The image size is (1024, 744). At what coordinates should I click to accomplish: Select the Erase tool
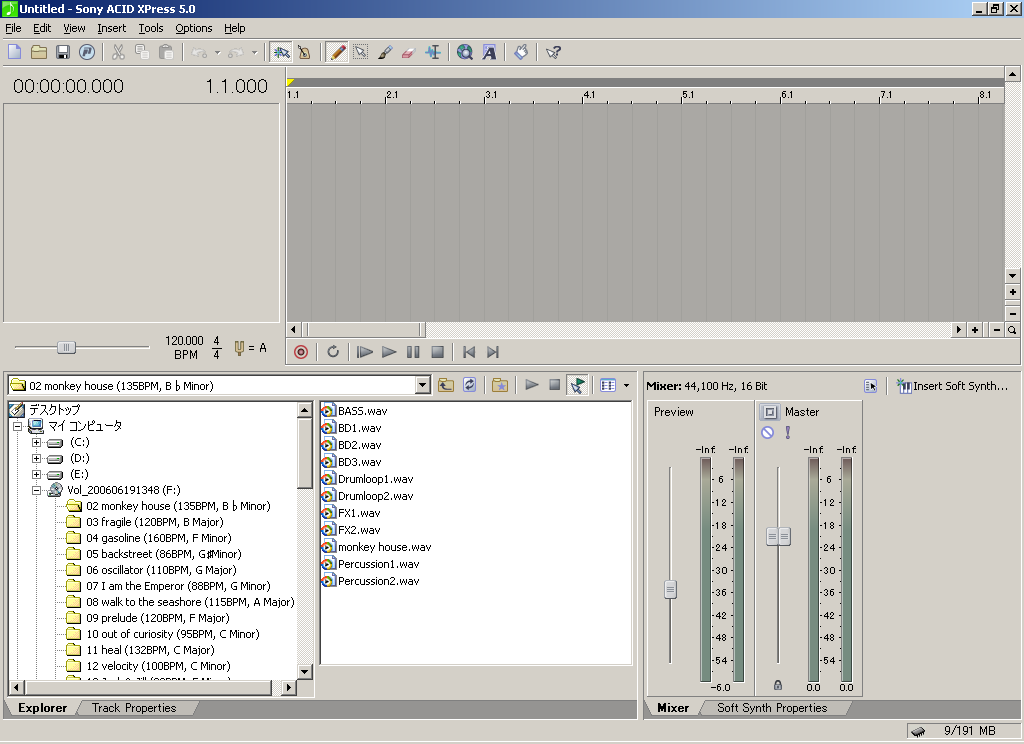click(x=408, y=52)
